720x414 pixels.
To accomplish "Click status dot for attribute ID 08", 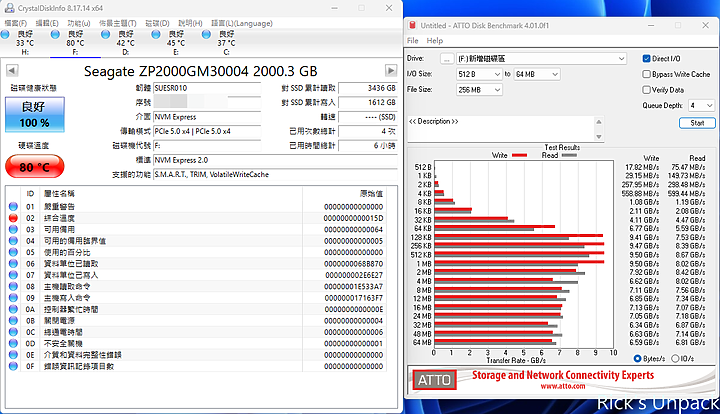I will pyautogui.click(x=13, y=286).
